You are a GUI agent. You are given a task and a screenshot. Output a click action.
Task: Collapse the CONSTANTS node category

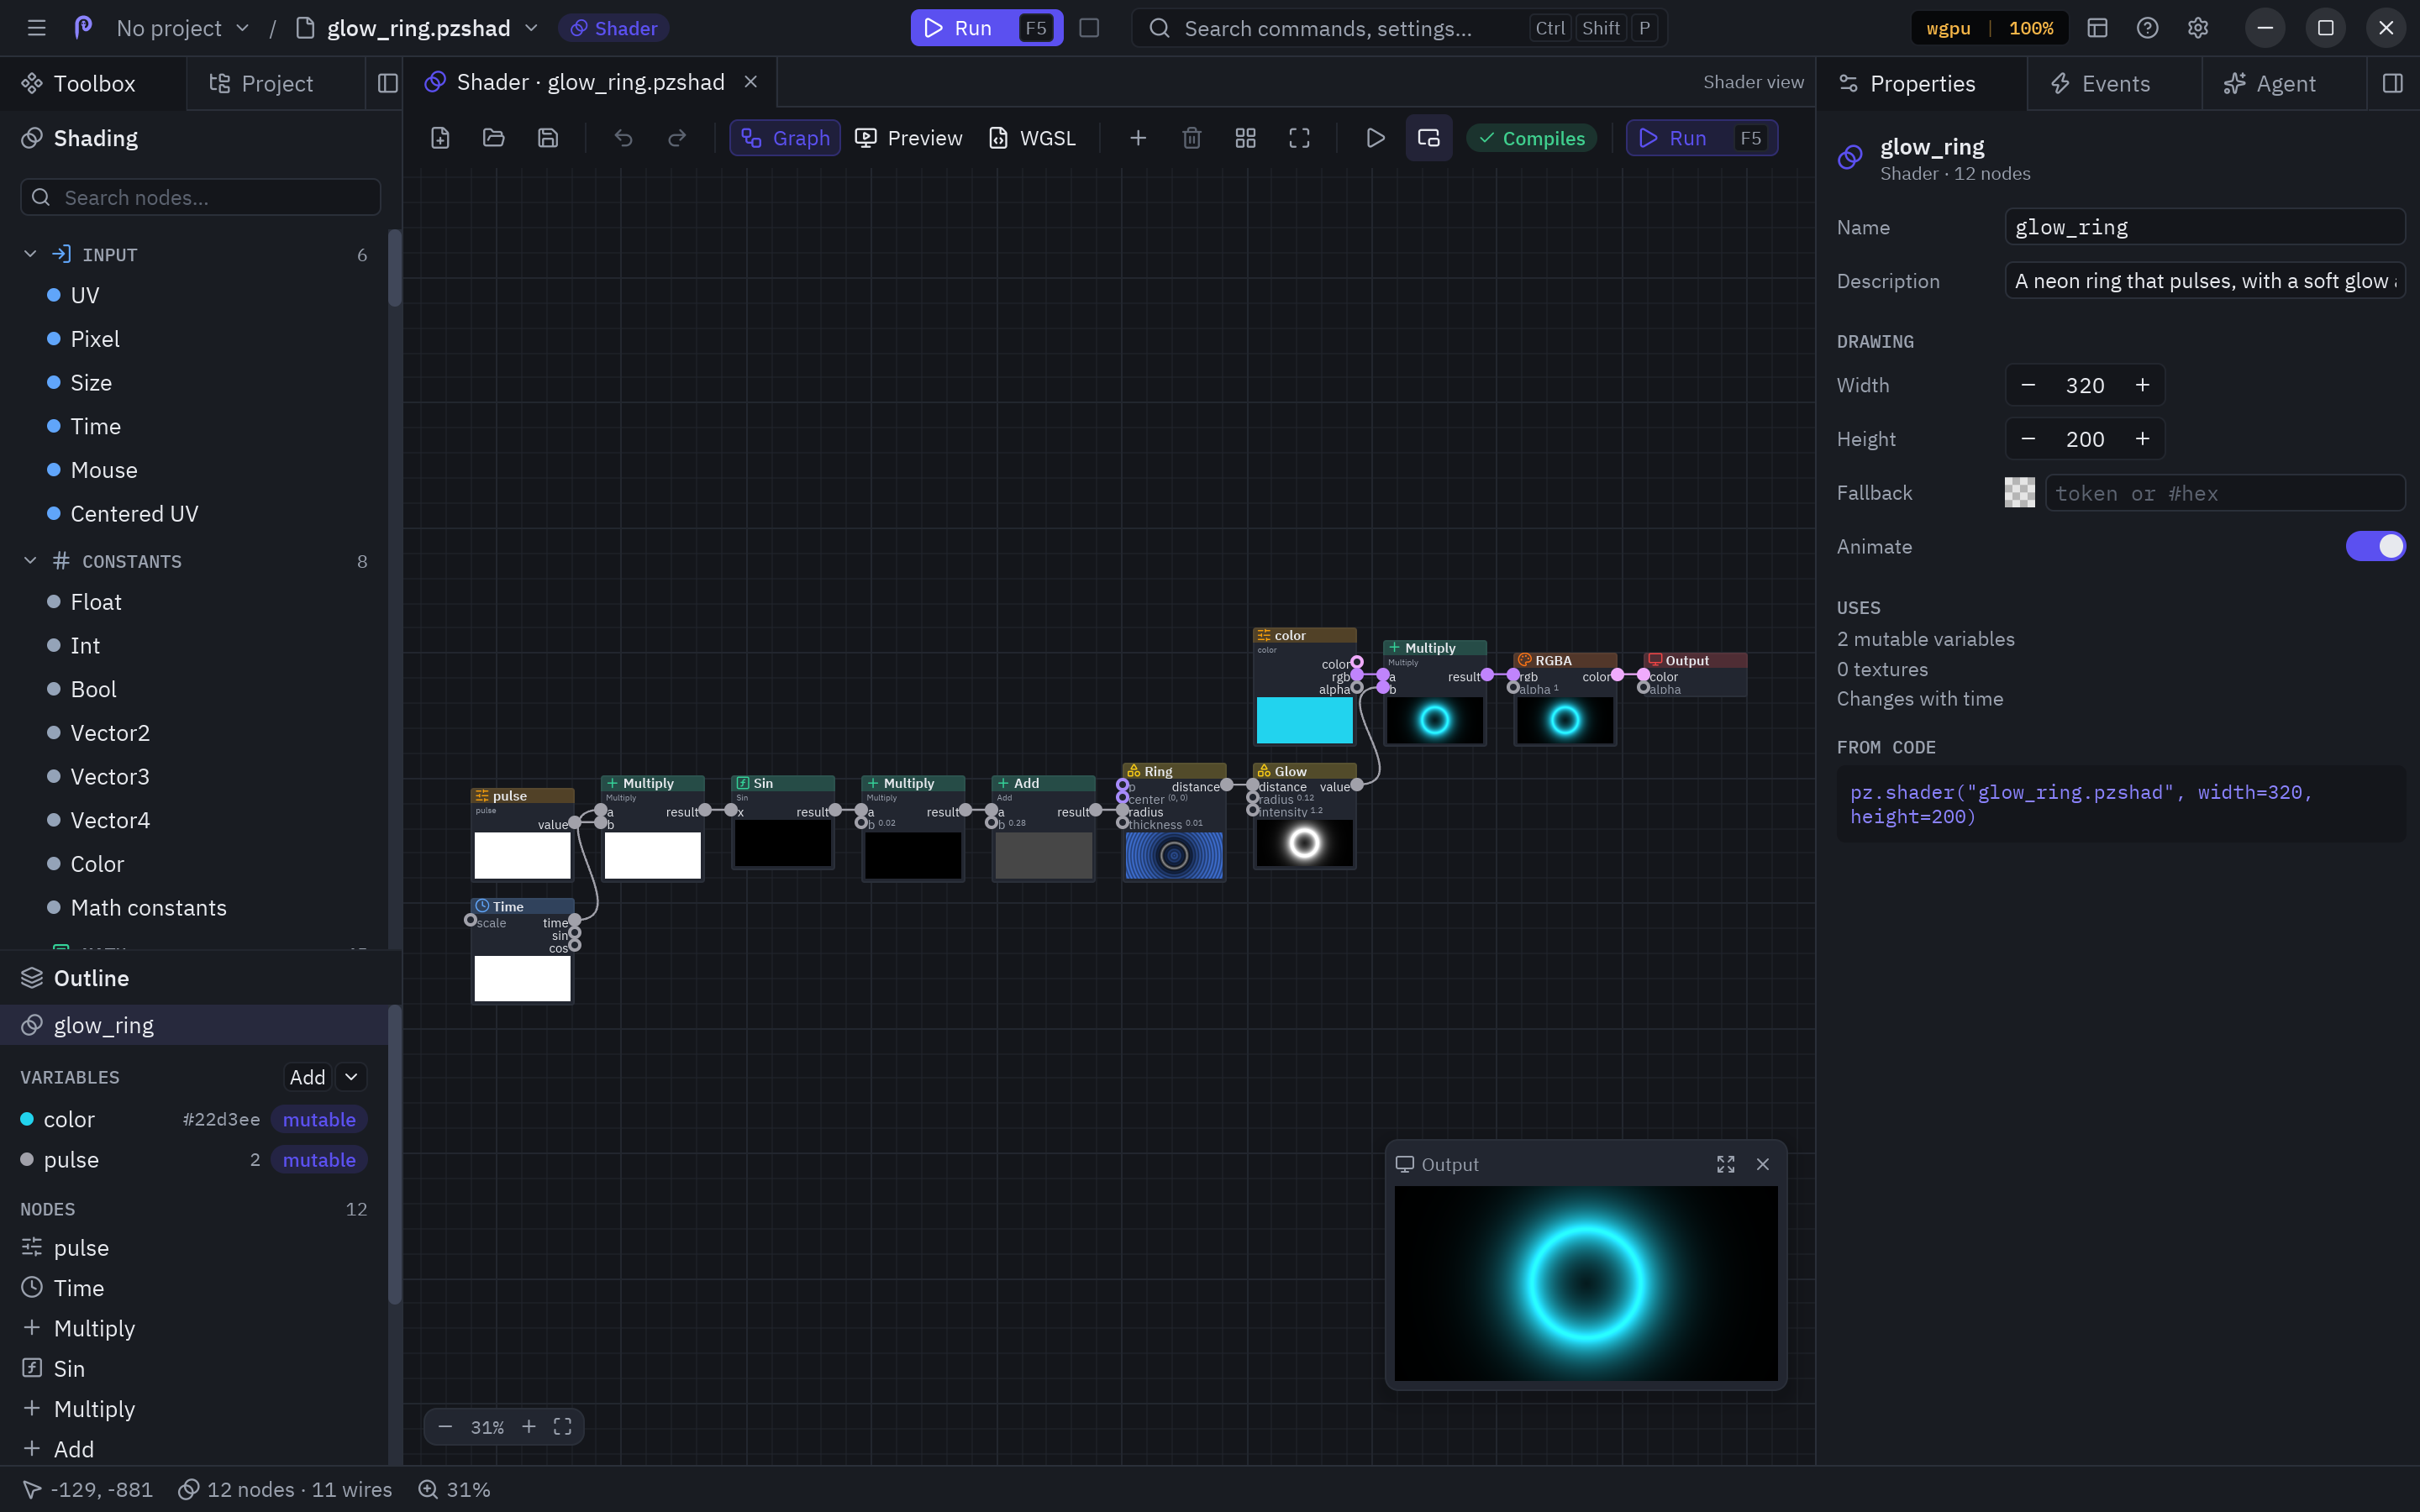30,561
